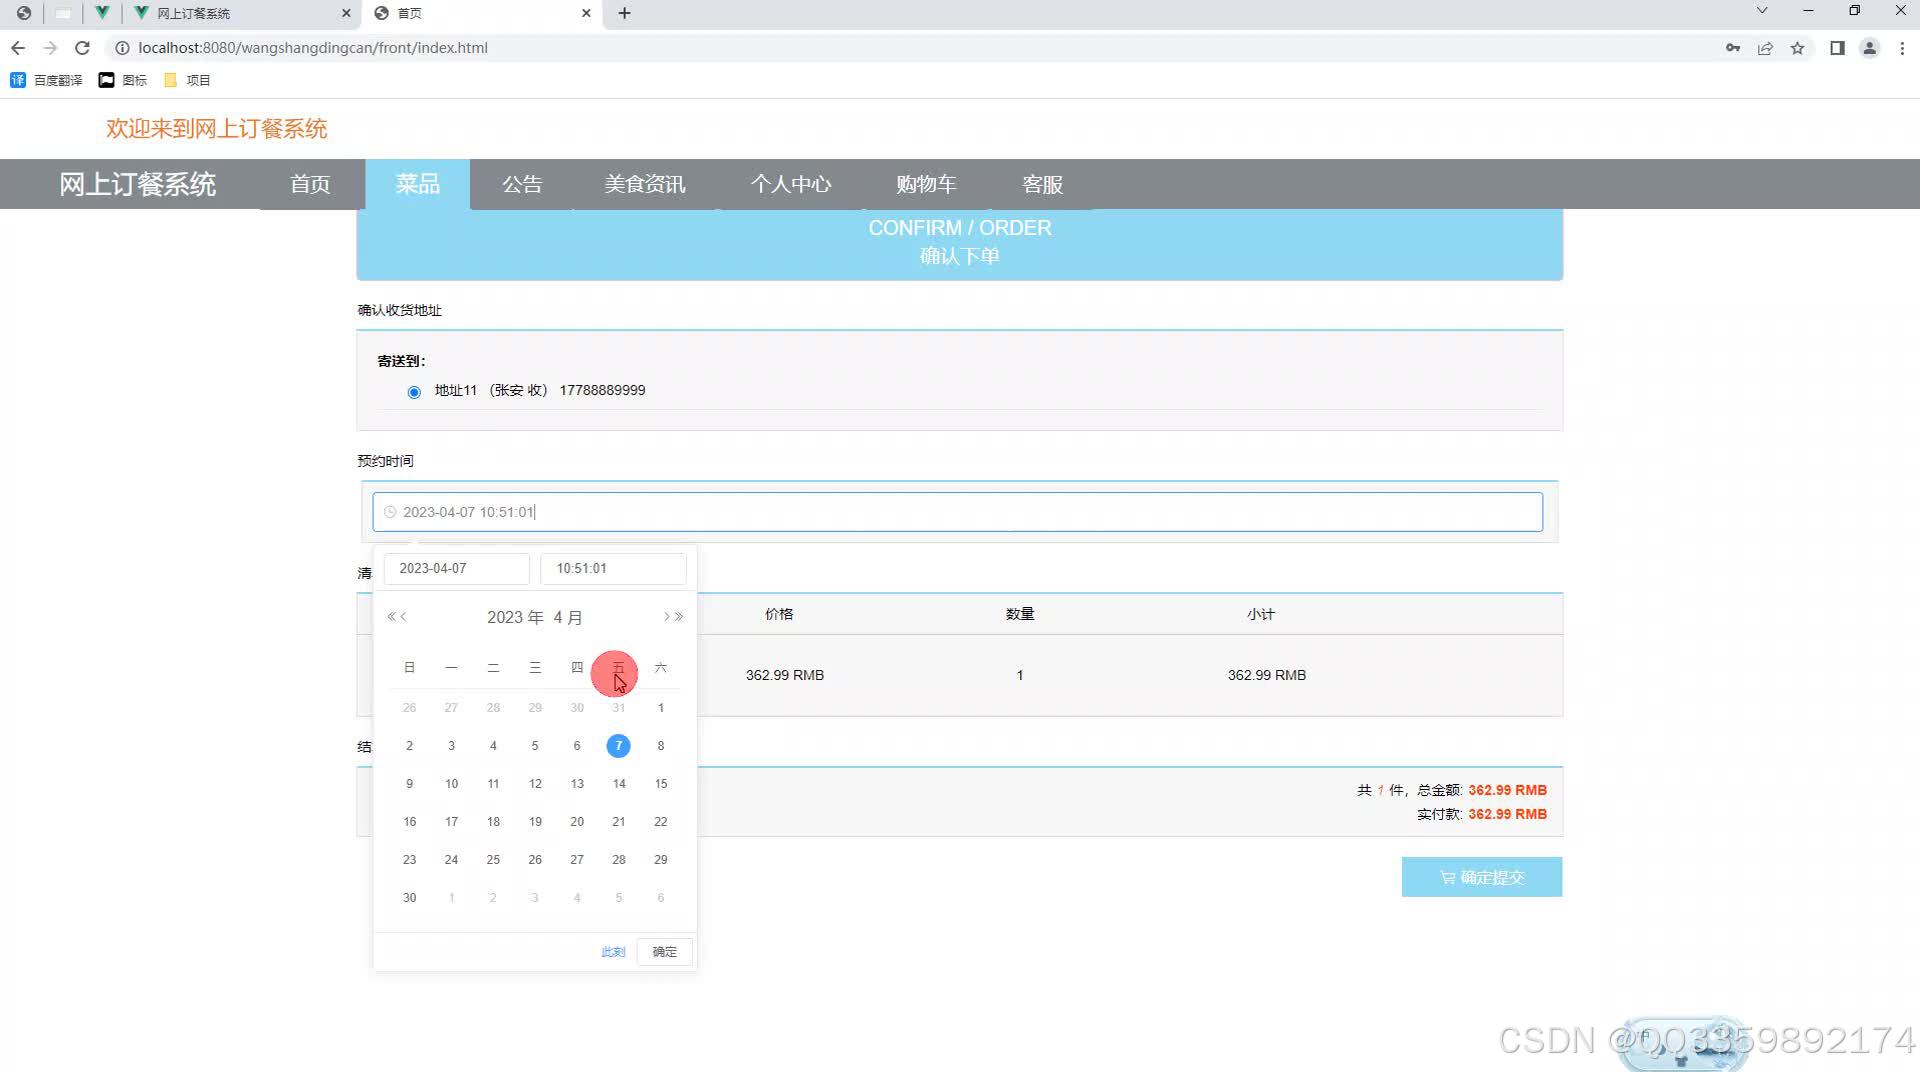The height and width of the screenshot is (1072, 1920).
Task: Share this page icon
Action: click(1765, 48)
